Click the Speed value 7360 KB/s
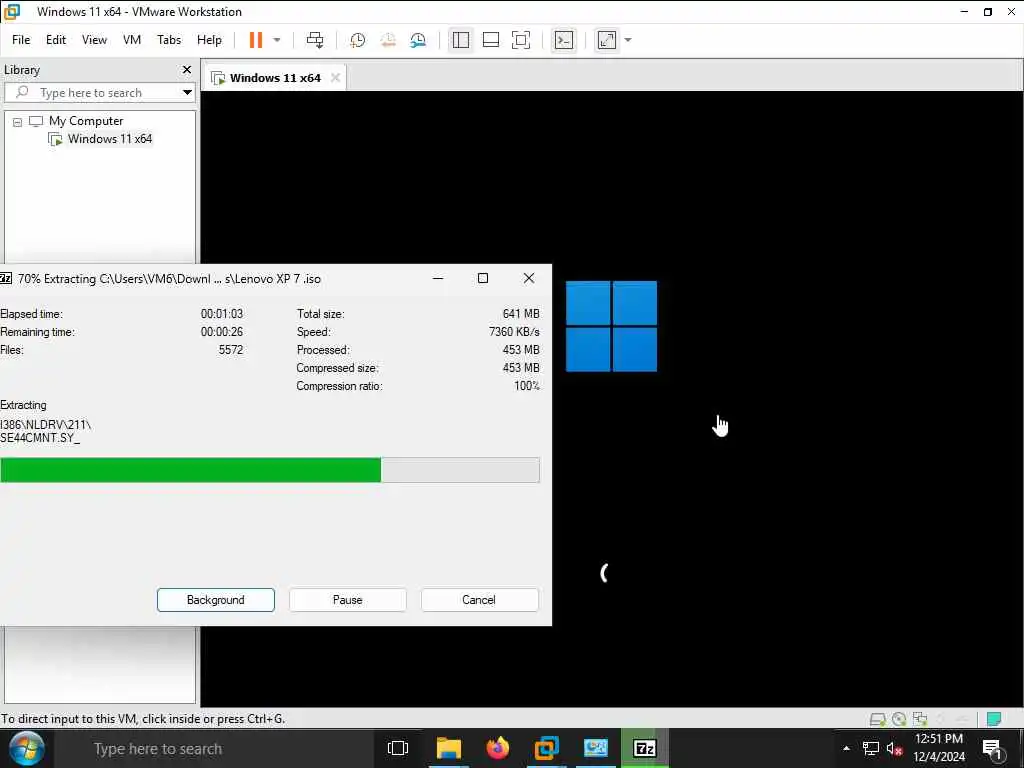The image size is (1024, 768). 514,332
